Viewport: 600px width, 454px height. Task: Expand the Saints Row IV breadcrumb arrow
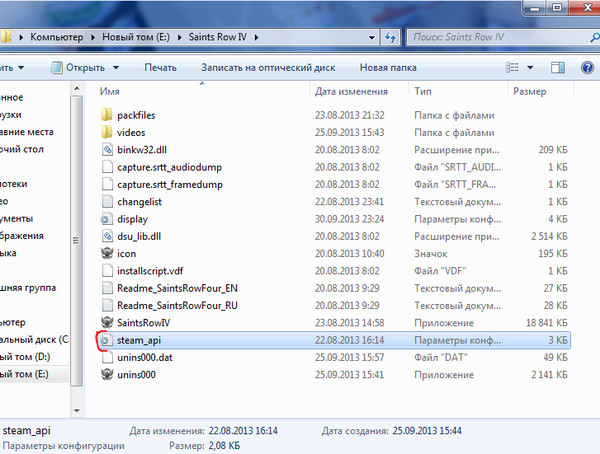coord(256,37)
